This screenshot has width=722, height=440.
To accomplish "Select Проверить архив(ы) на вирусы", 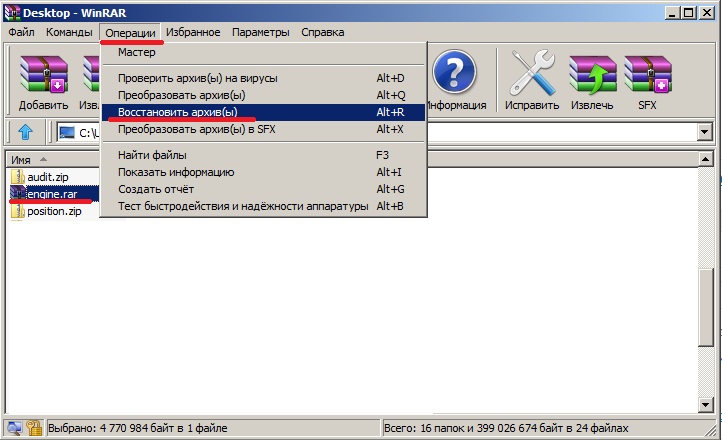I will pyautogui.click(x=197, y=78).
